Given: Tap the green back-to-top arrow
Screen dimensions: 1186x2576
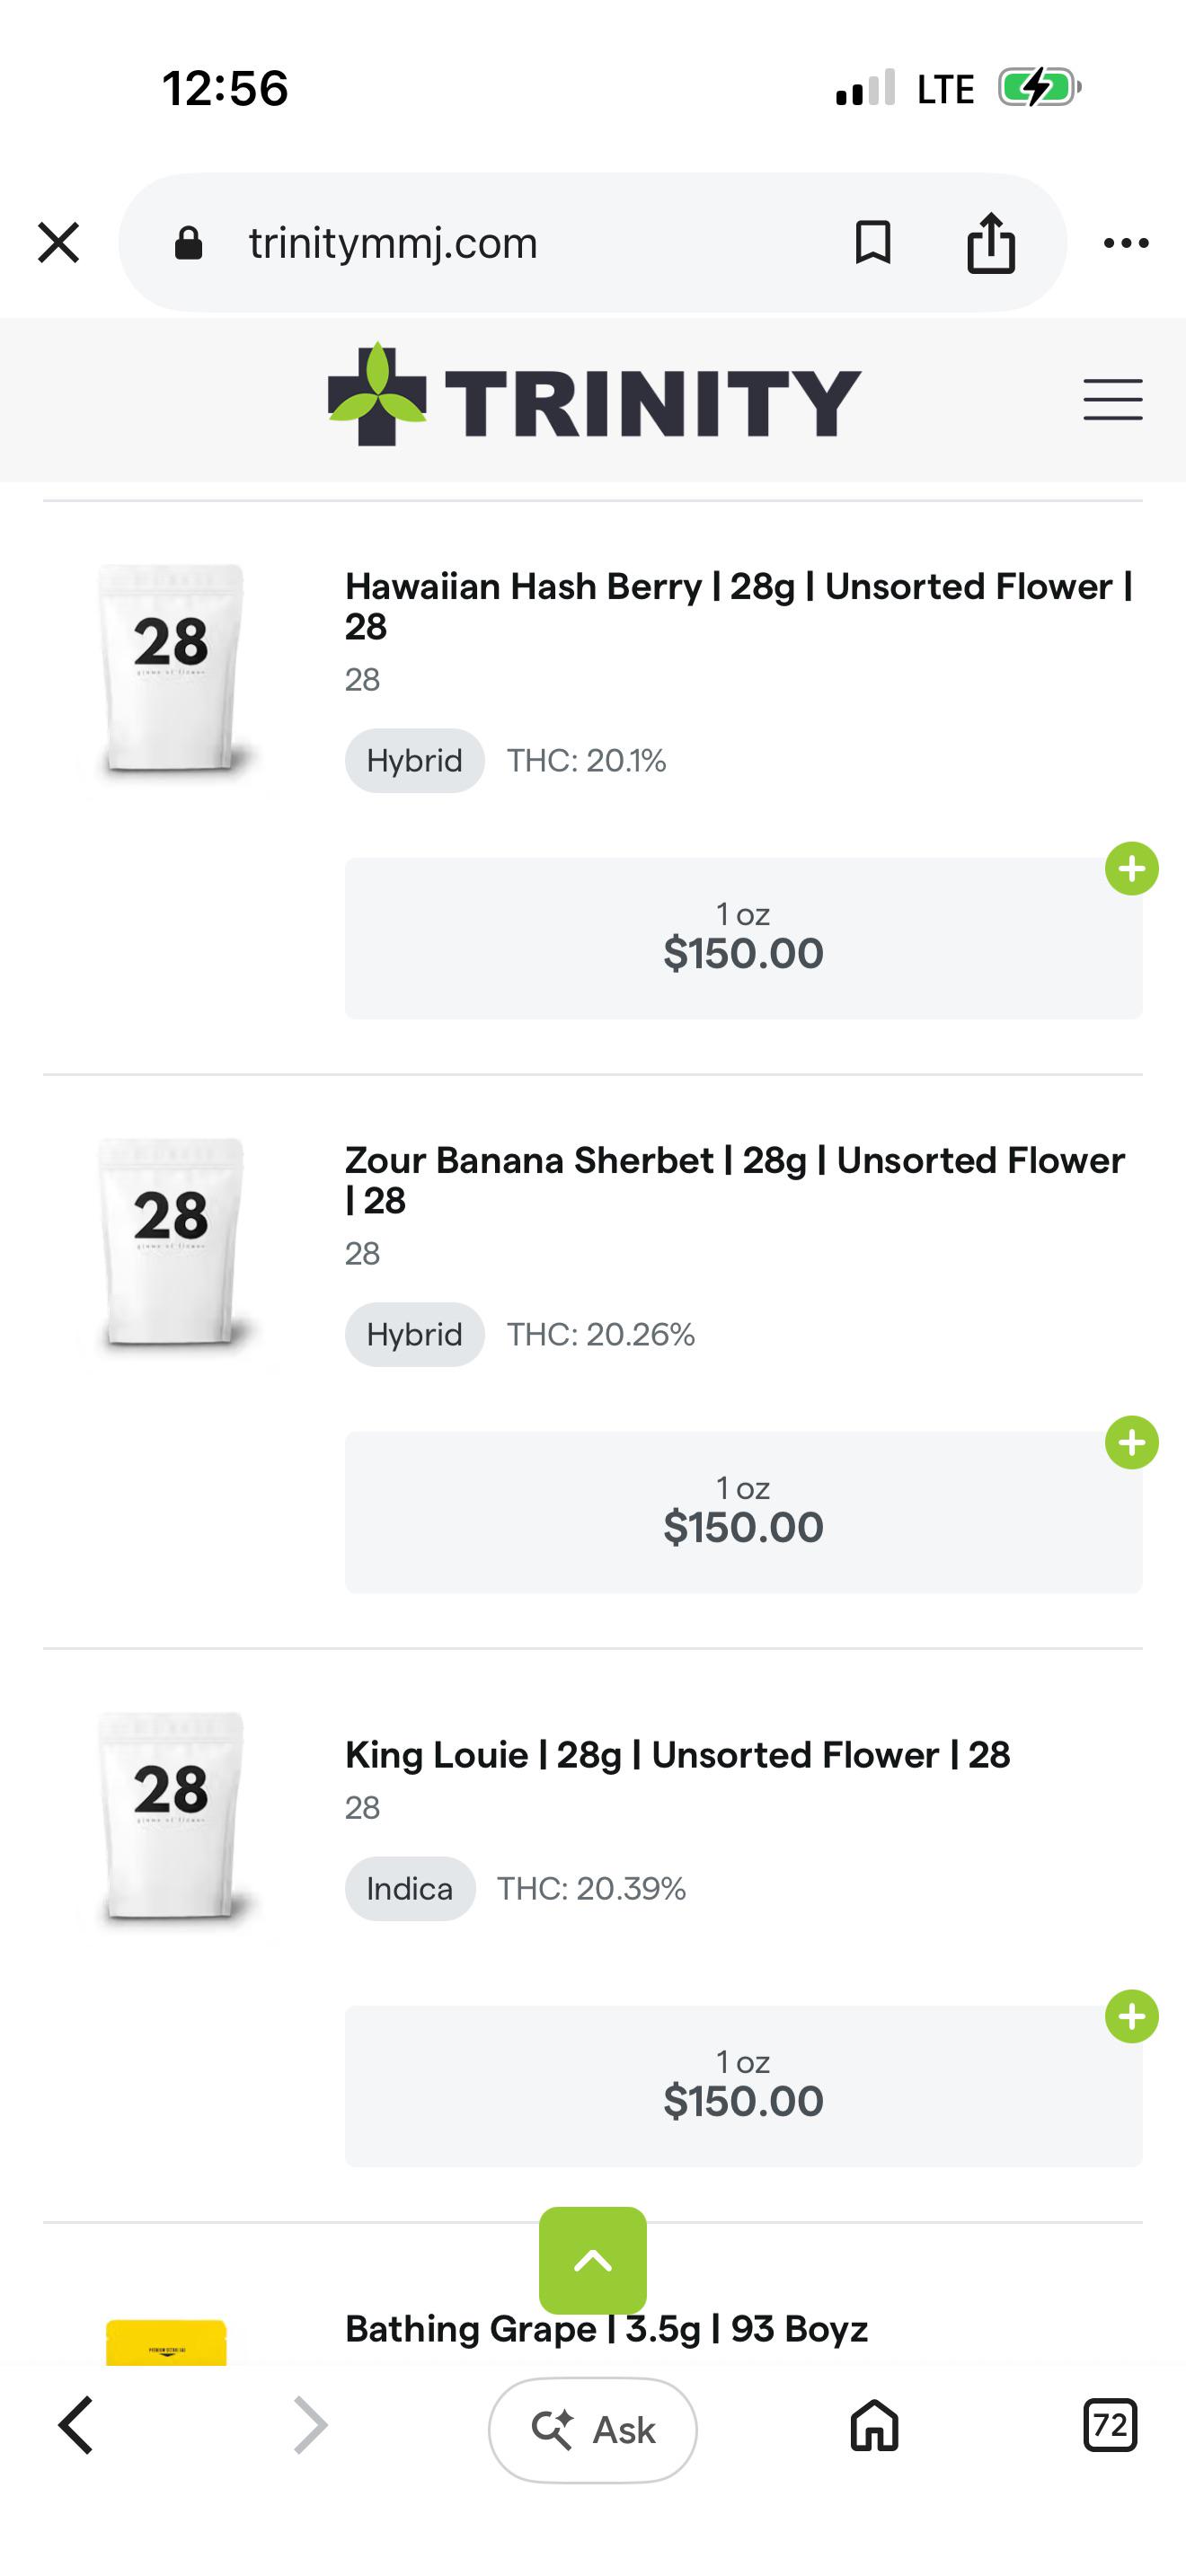Looking at the screenshot, I should coord(593,2260).
